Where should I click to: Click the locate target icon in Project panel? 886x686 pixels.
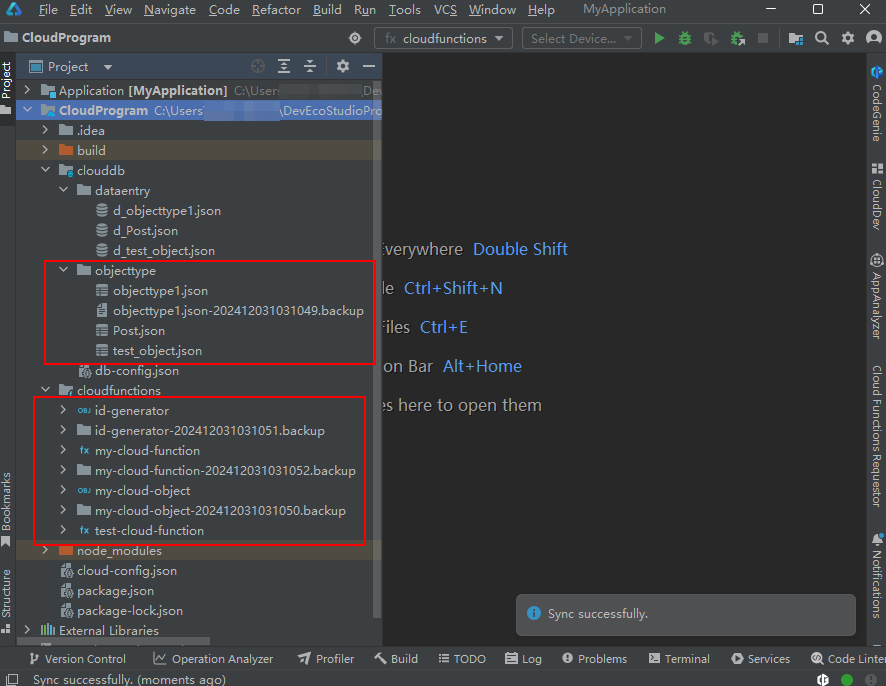tap(258, 67)
